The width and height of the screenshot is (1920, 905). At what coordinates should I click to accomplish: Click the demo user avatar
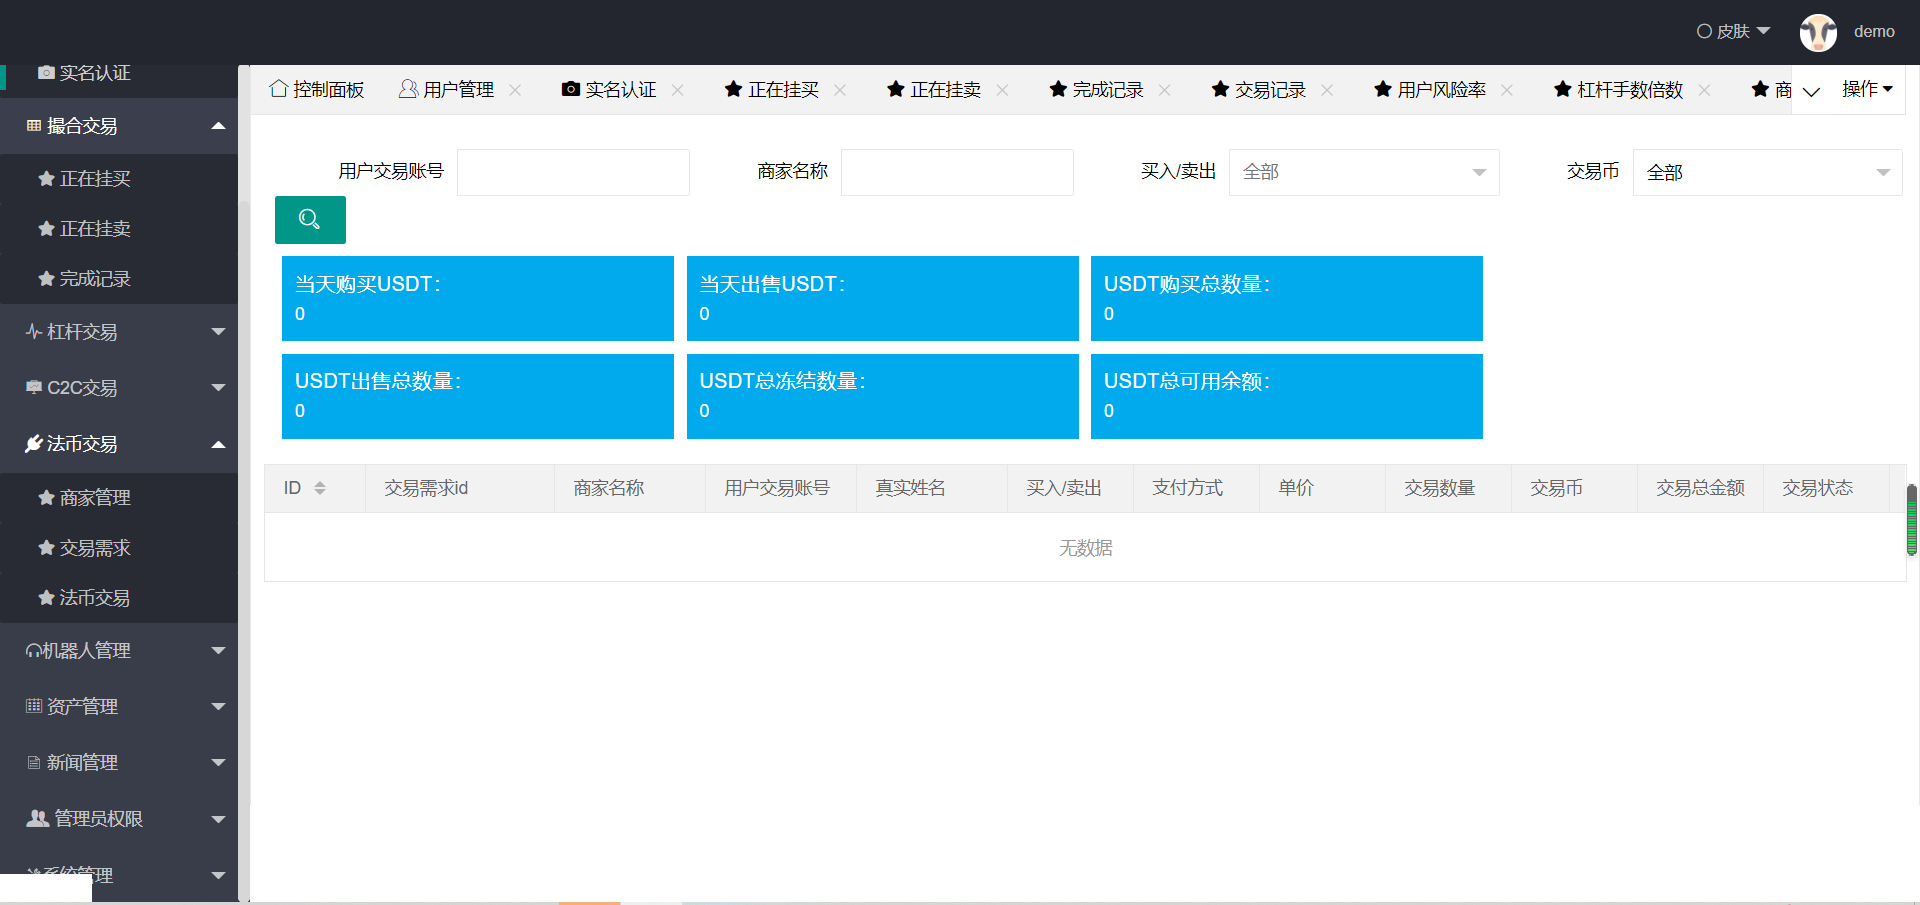(x=1817, y=32)
